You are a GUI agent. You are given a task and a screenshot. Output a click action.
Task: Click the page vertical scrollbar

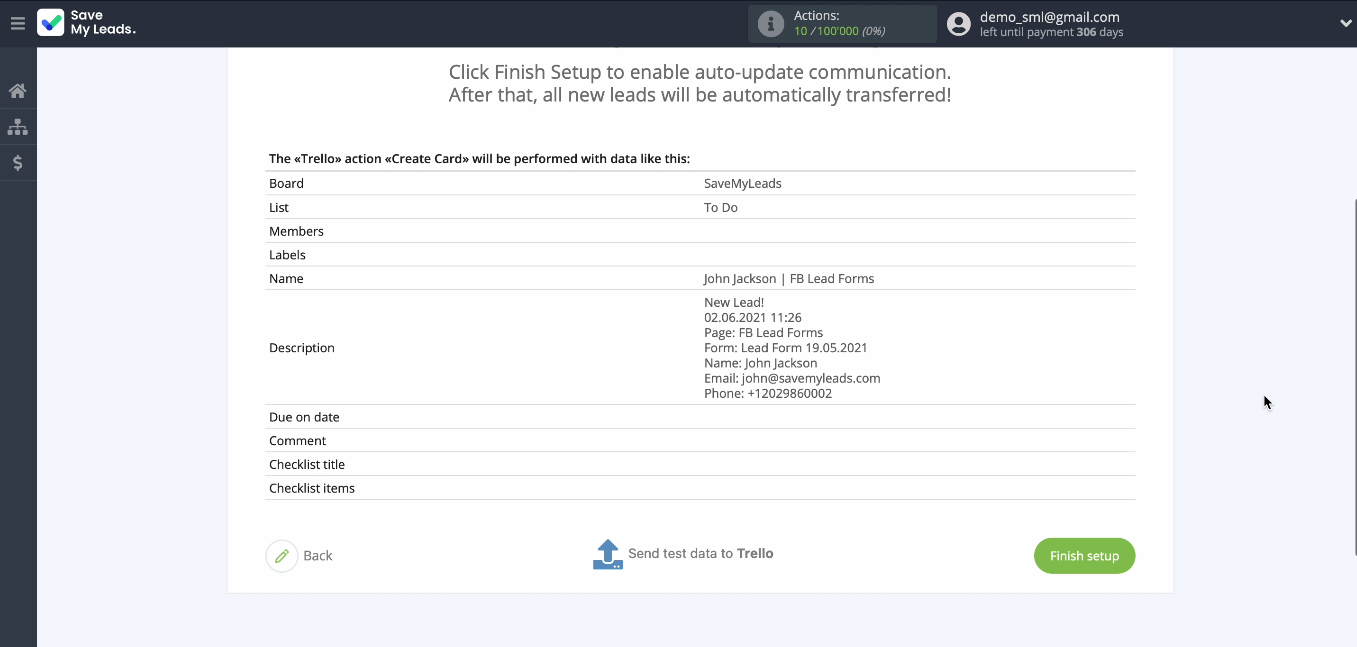click(1354, 377)
